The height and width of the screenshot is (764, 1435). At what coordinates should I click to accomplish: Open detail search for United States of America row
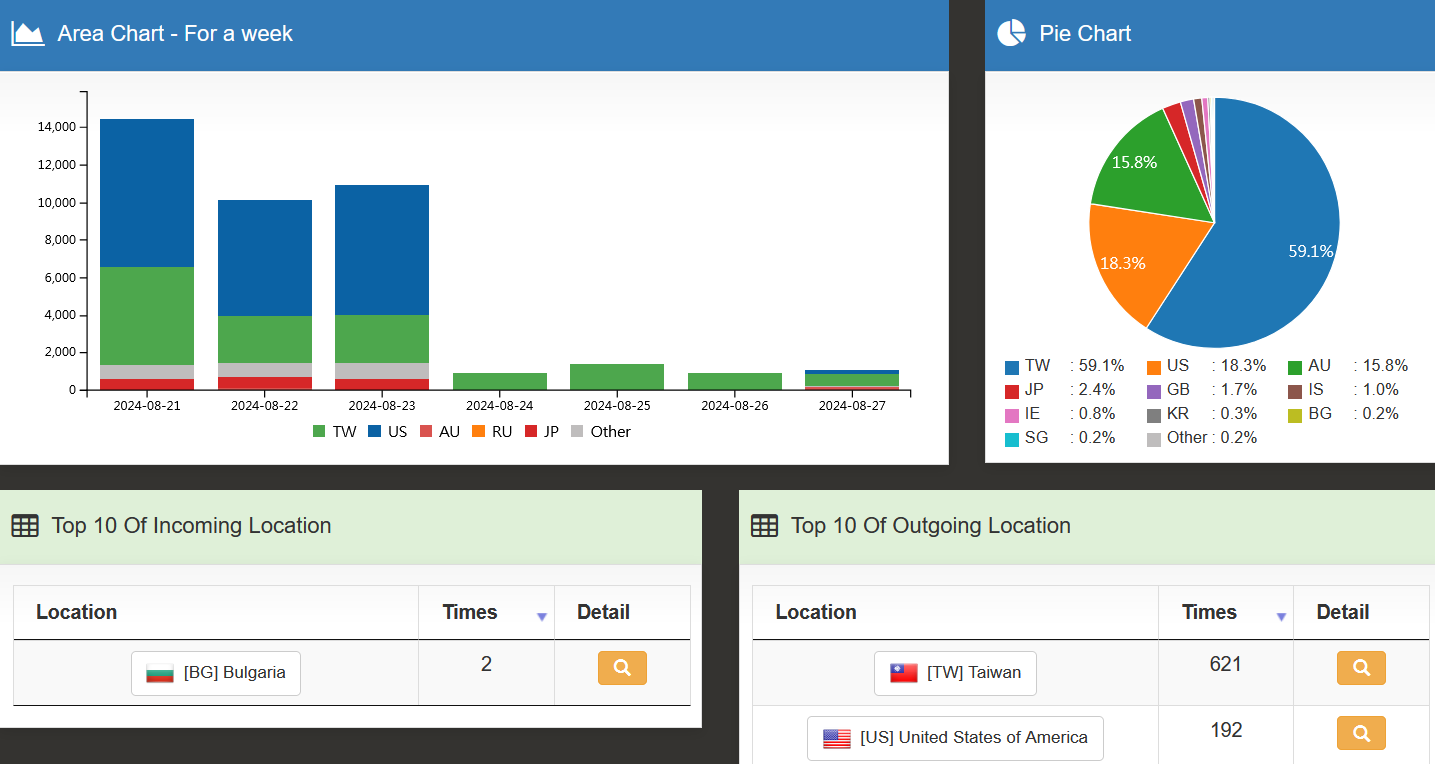tap(1361, 733)
